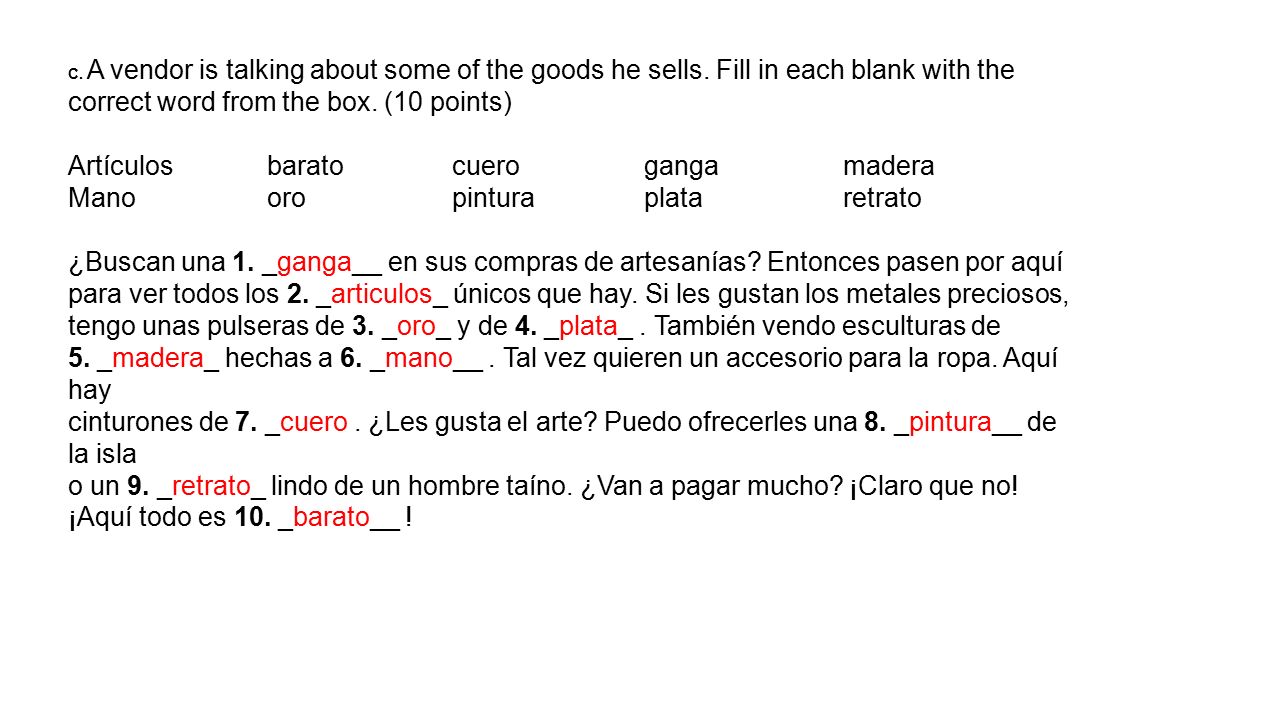This screenshot has height=720, width=1280.
Task: Click the bold number '10.' in the last line
Action: (253, 519)
